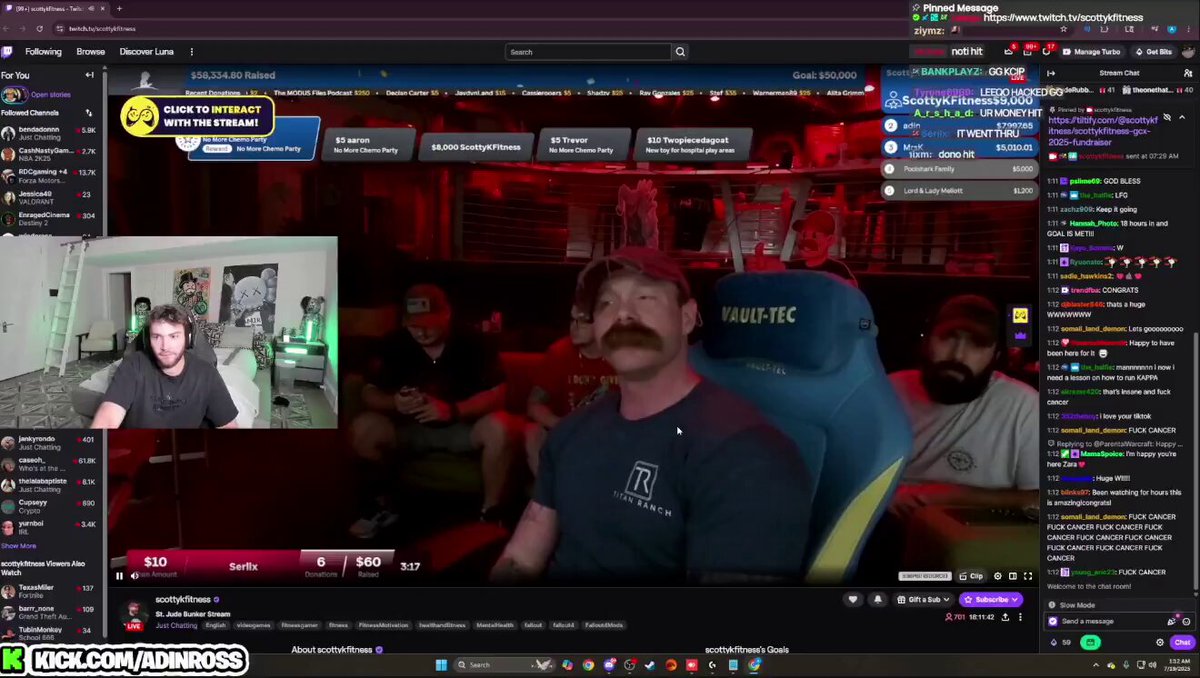The height and width of the screenshot is (678, 1200).
Task: Toggle notifications bell for scottykfitness
Action: [878, 599]
